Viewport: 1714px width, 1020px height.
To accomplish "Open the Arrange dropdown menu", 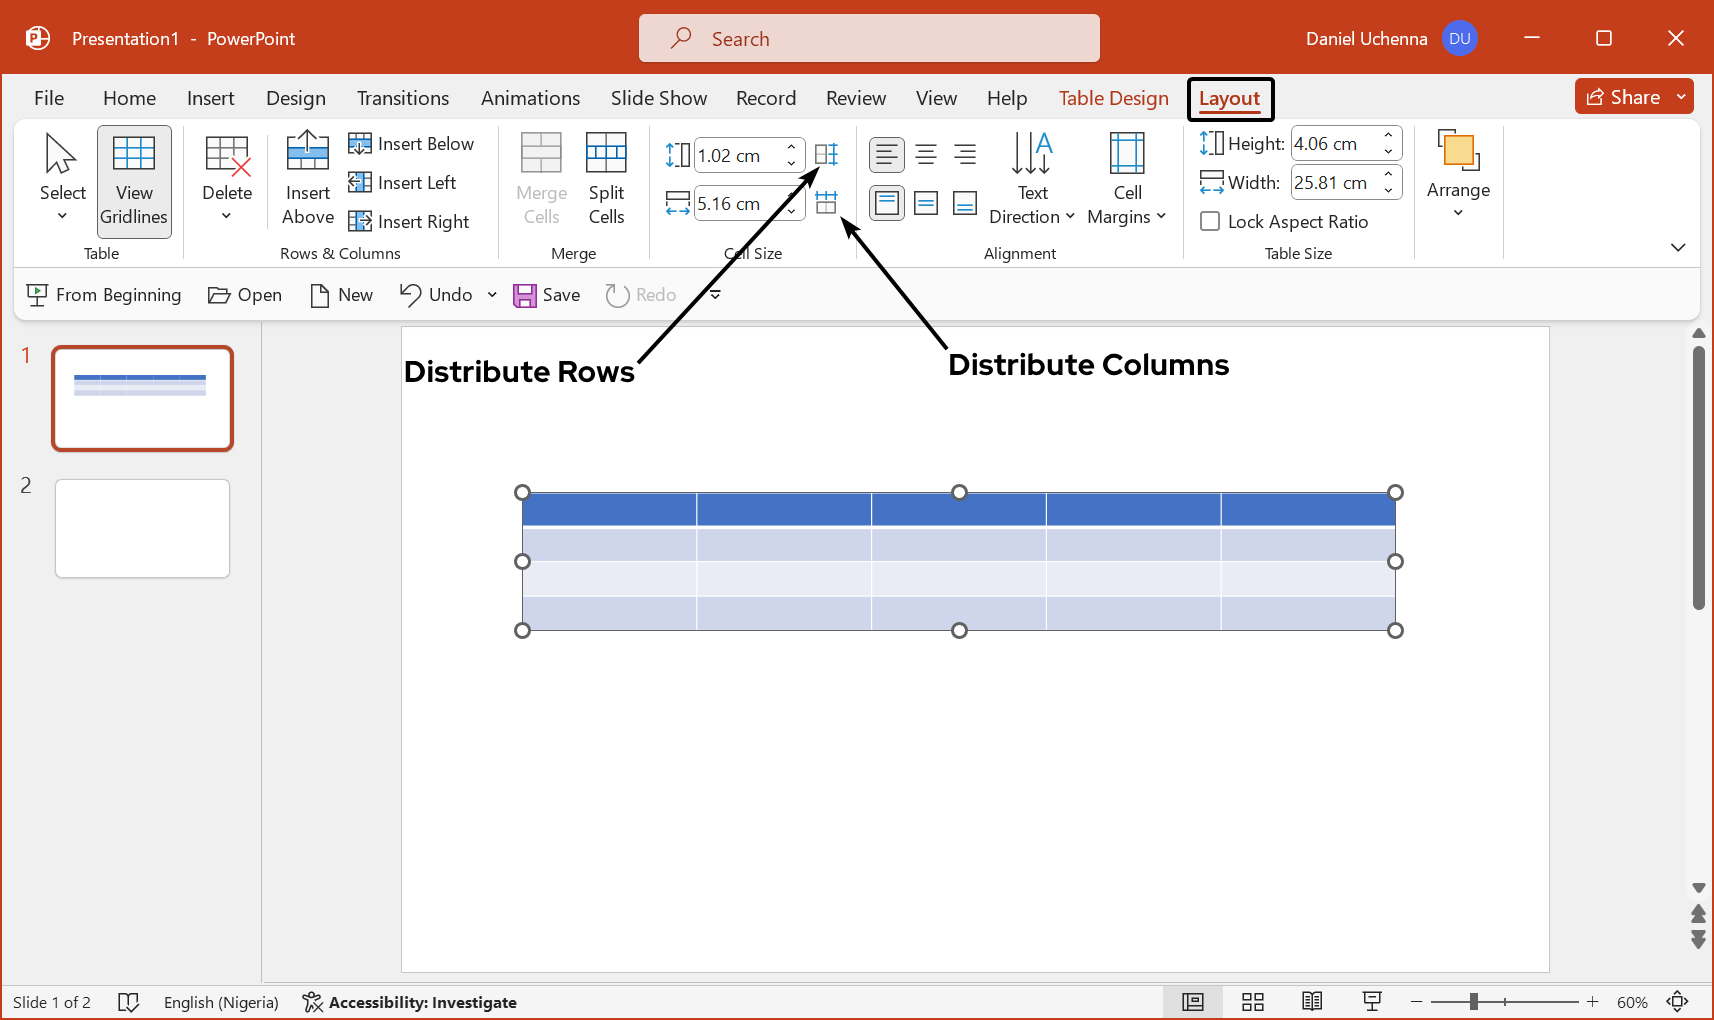I will (x=1458, y=175).
